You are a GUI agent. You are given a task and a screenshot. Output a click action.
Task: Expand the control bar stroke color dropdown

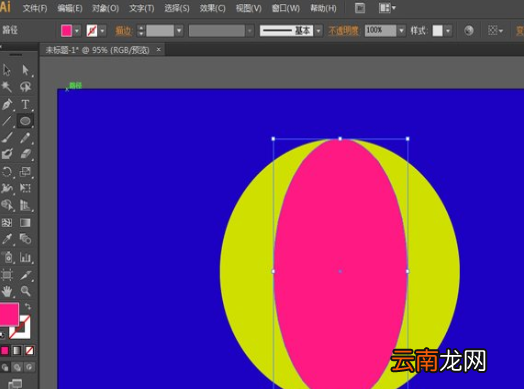point(102,31)
